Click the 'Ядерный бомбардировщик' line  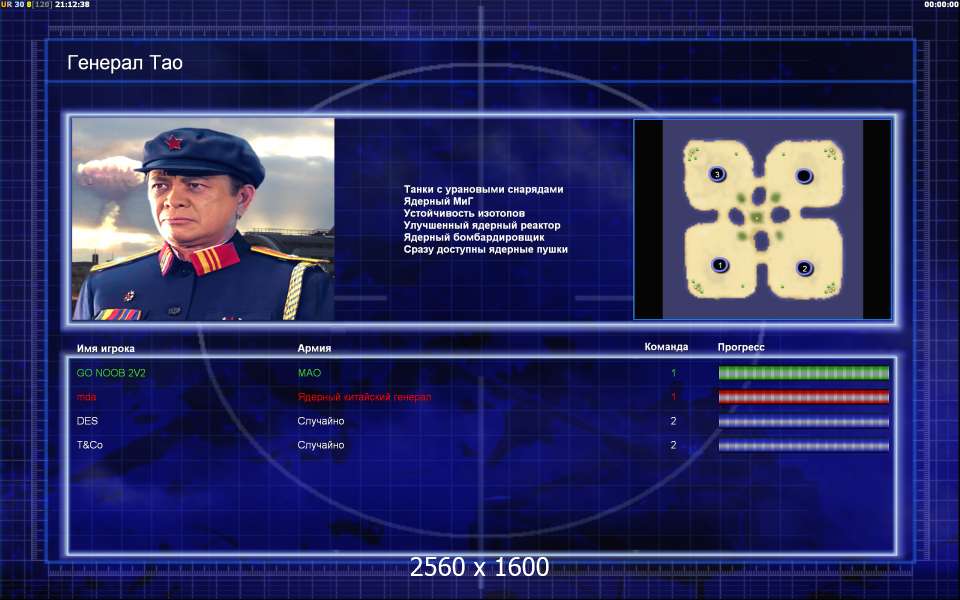[474, 237]
